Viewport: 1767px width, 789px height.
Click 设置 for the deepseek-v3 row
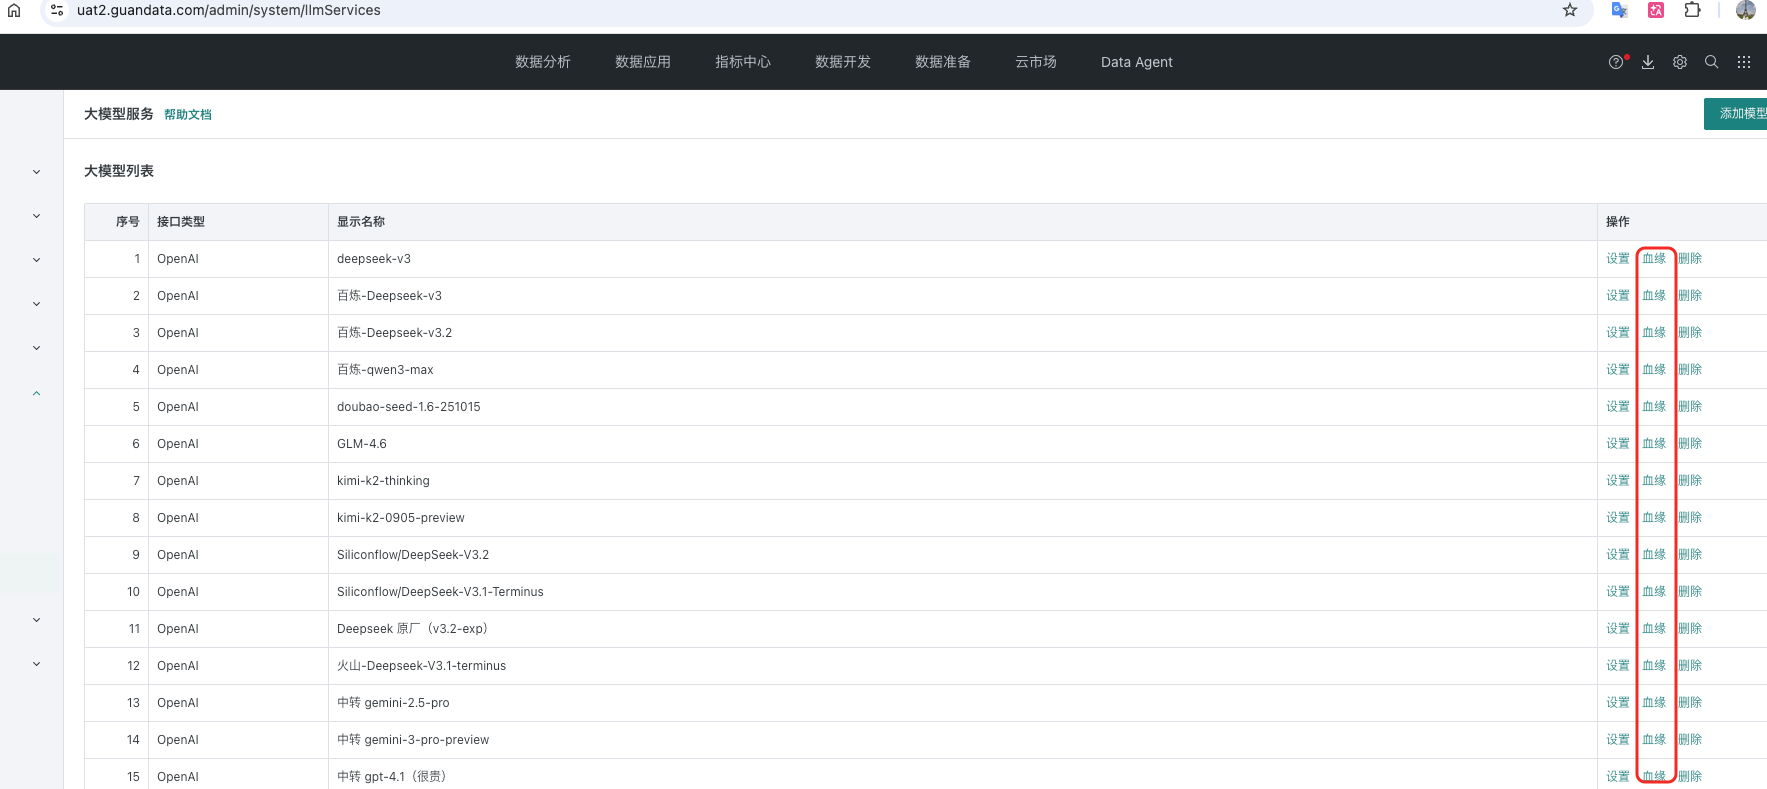click(1618, 259)
